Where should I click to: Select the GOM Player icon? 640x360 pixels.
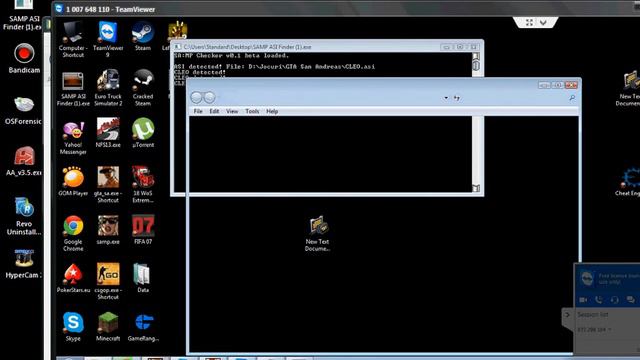pos(73,182)
